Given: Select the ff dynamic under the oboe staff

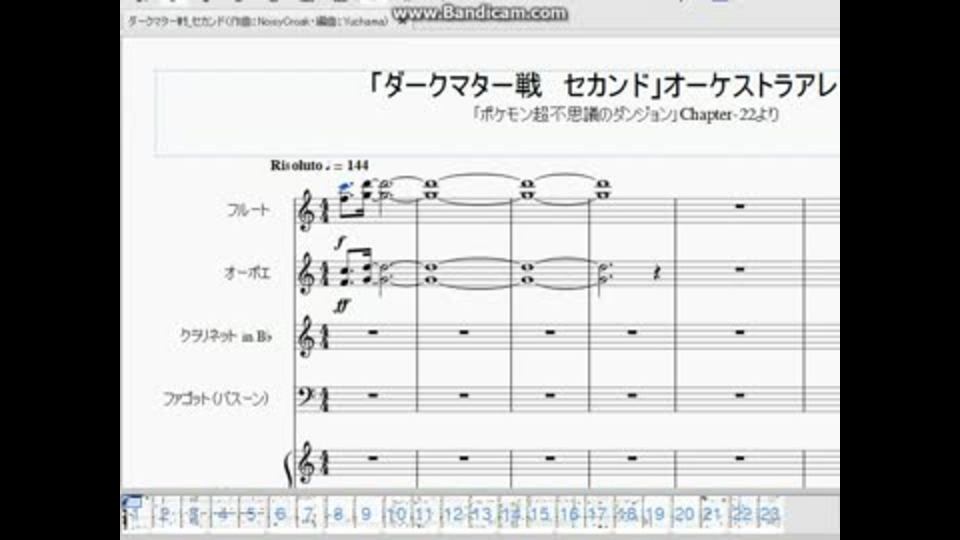Looking at the screenshot, I should point(342,306).
